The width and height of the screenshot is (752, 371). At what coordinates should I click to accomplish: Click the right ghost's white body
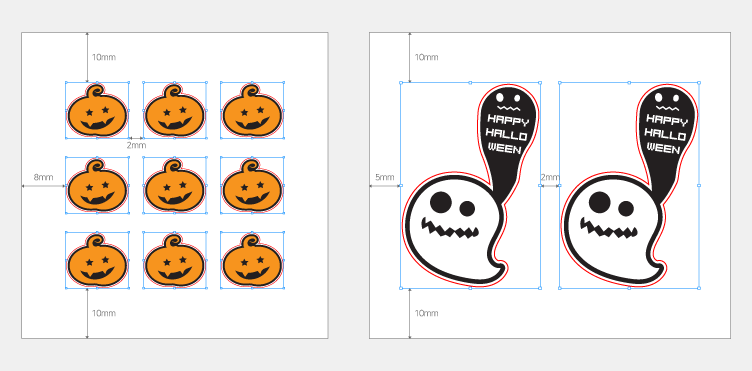608,249
